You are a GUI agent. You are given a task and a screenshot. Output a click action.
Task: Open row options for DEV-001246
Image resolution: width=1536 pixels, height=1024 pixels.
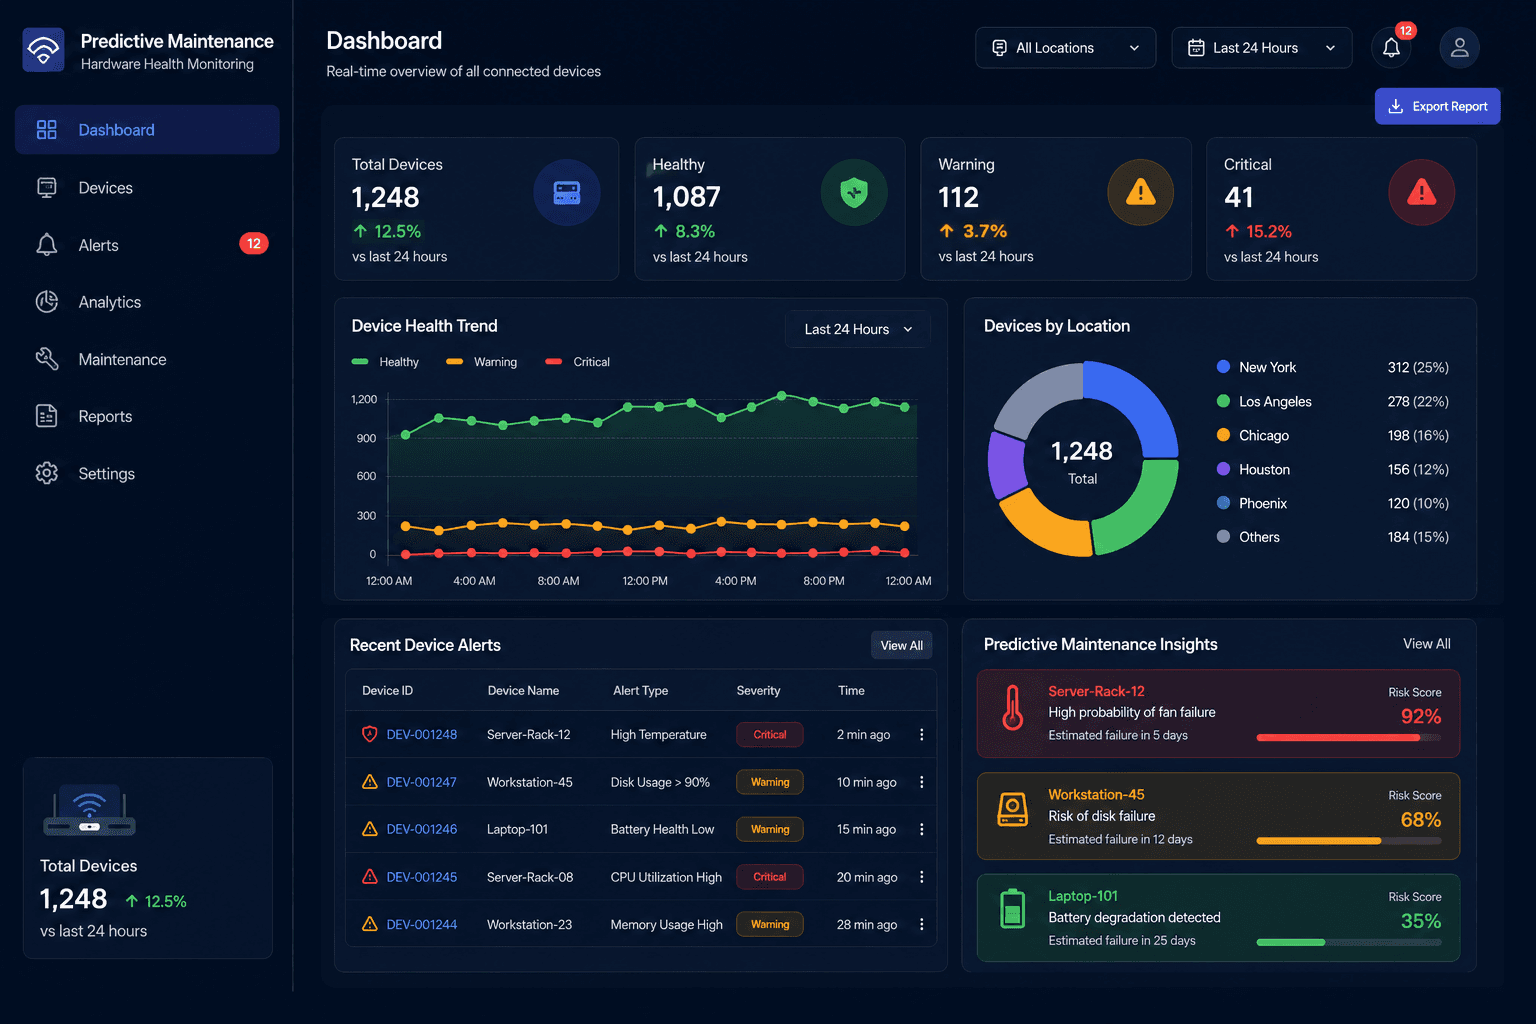point(921,829)
